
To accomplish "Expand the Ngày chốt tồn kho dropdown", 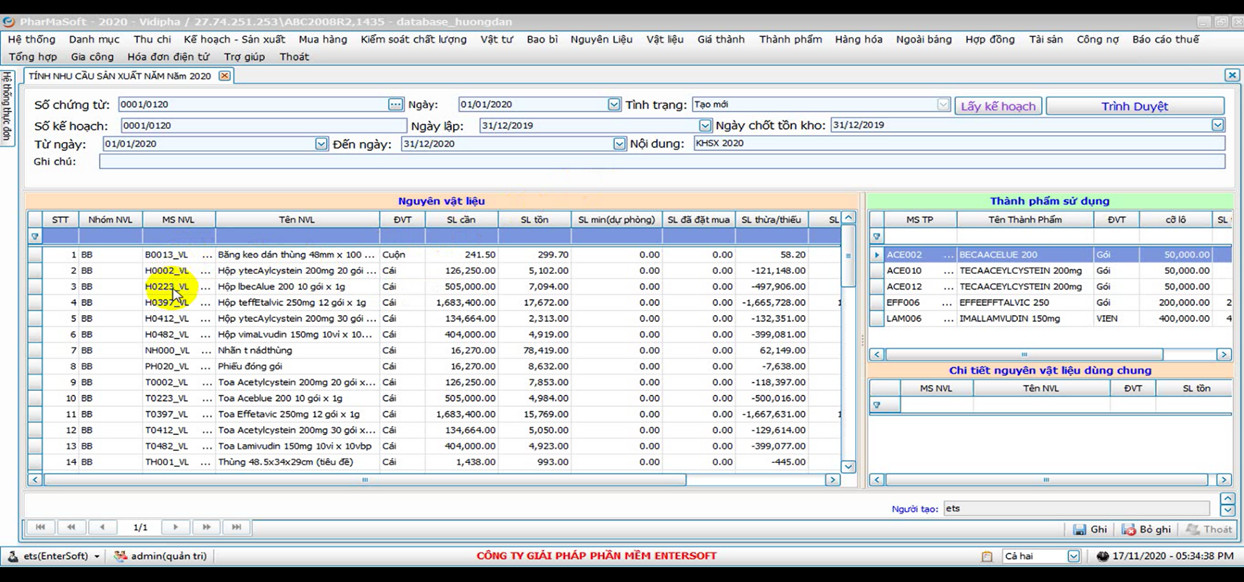I will click(1217, 126).
